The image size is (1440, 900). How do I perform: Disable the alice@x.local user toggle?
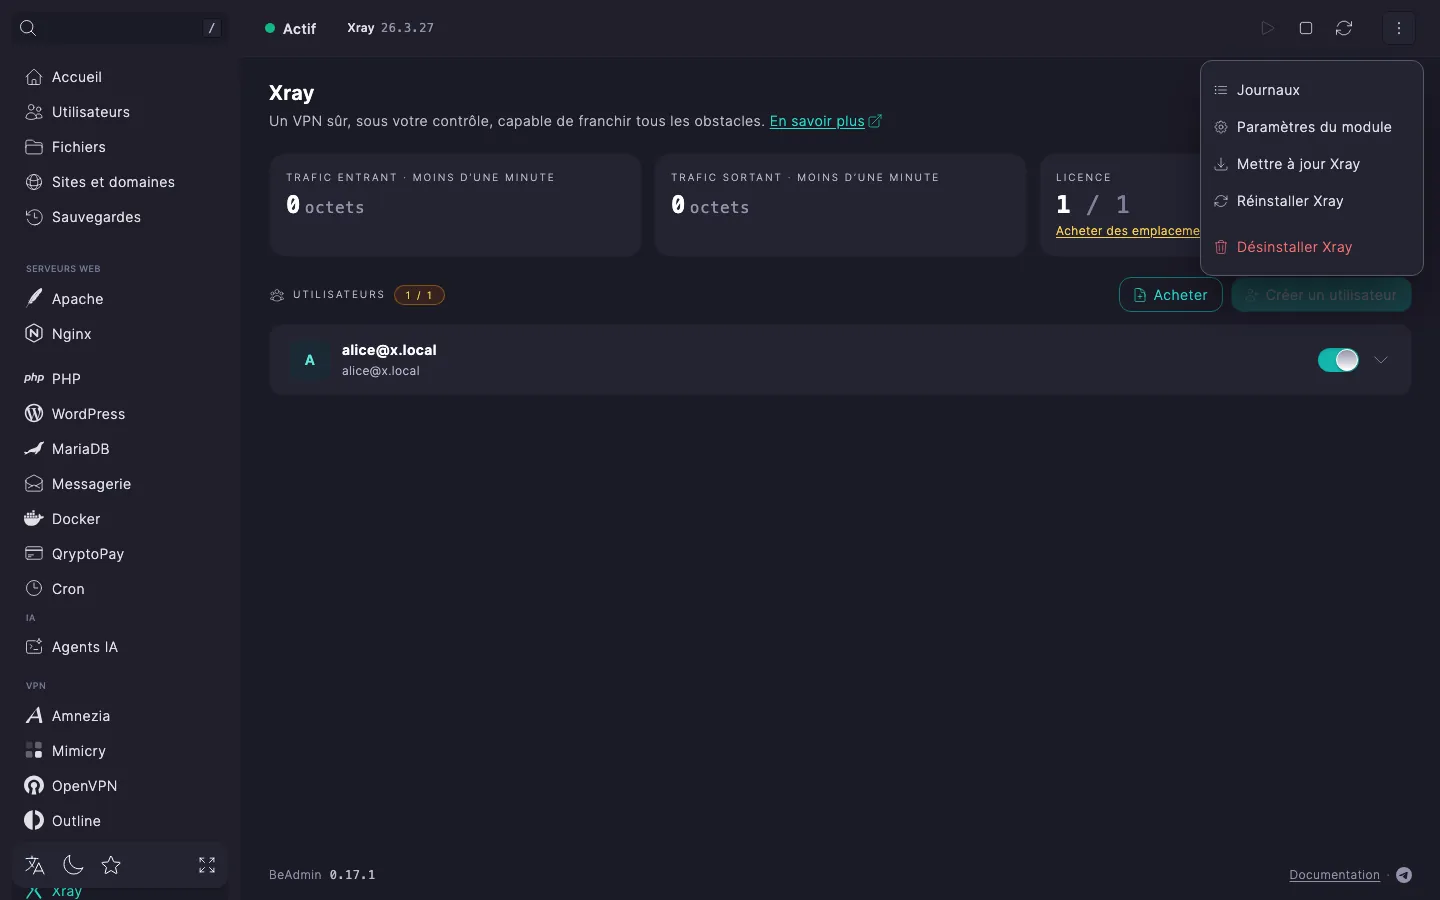(x=1338, y=360)
